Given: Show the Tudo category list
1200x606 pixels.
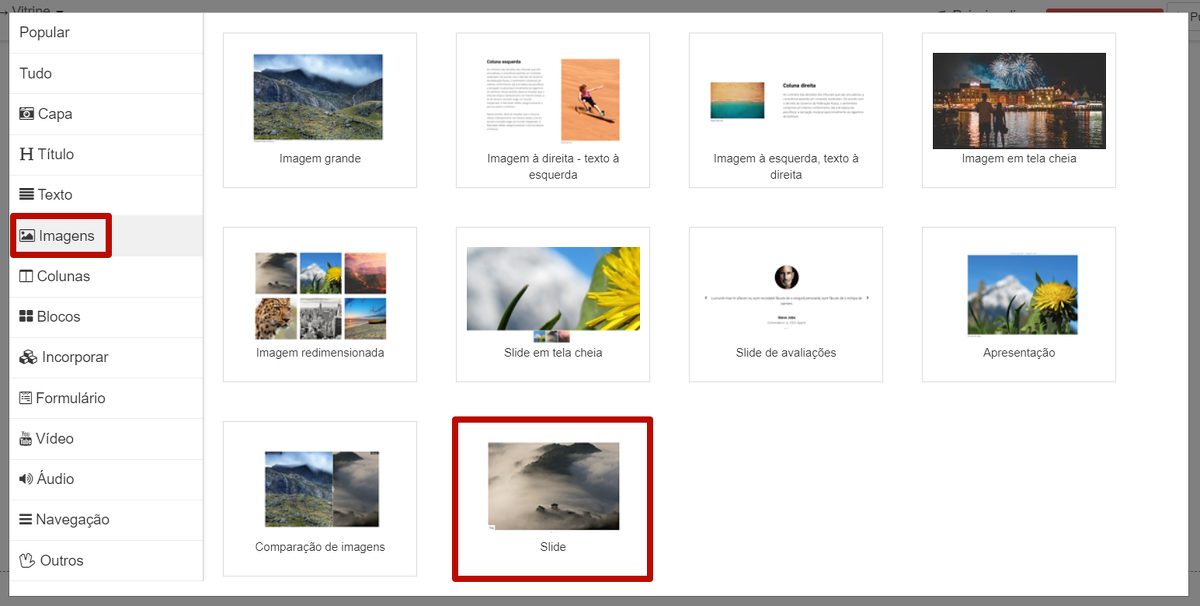Looking at the screenshot, I should [x=36, y=73].
